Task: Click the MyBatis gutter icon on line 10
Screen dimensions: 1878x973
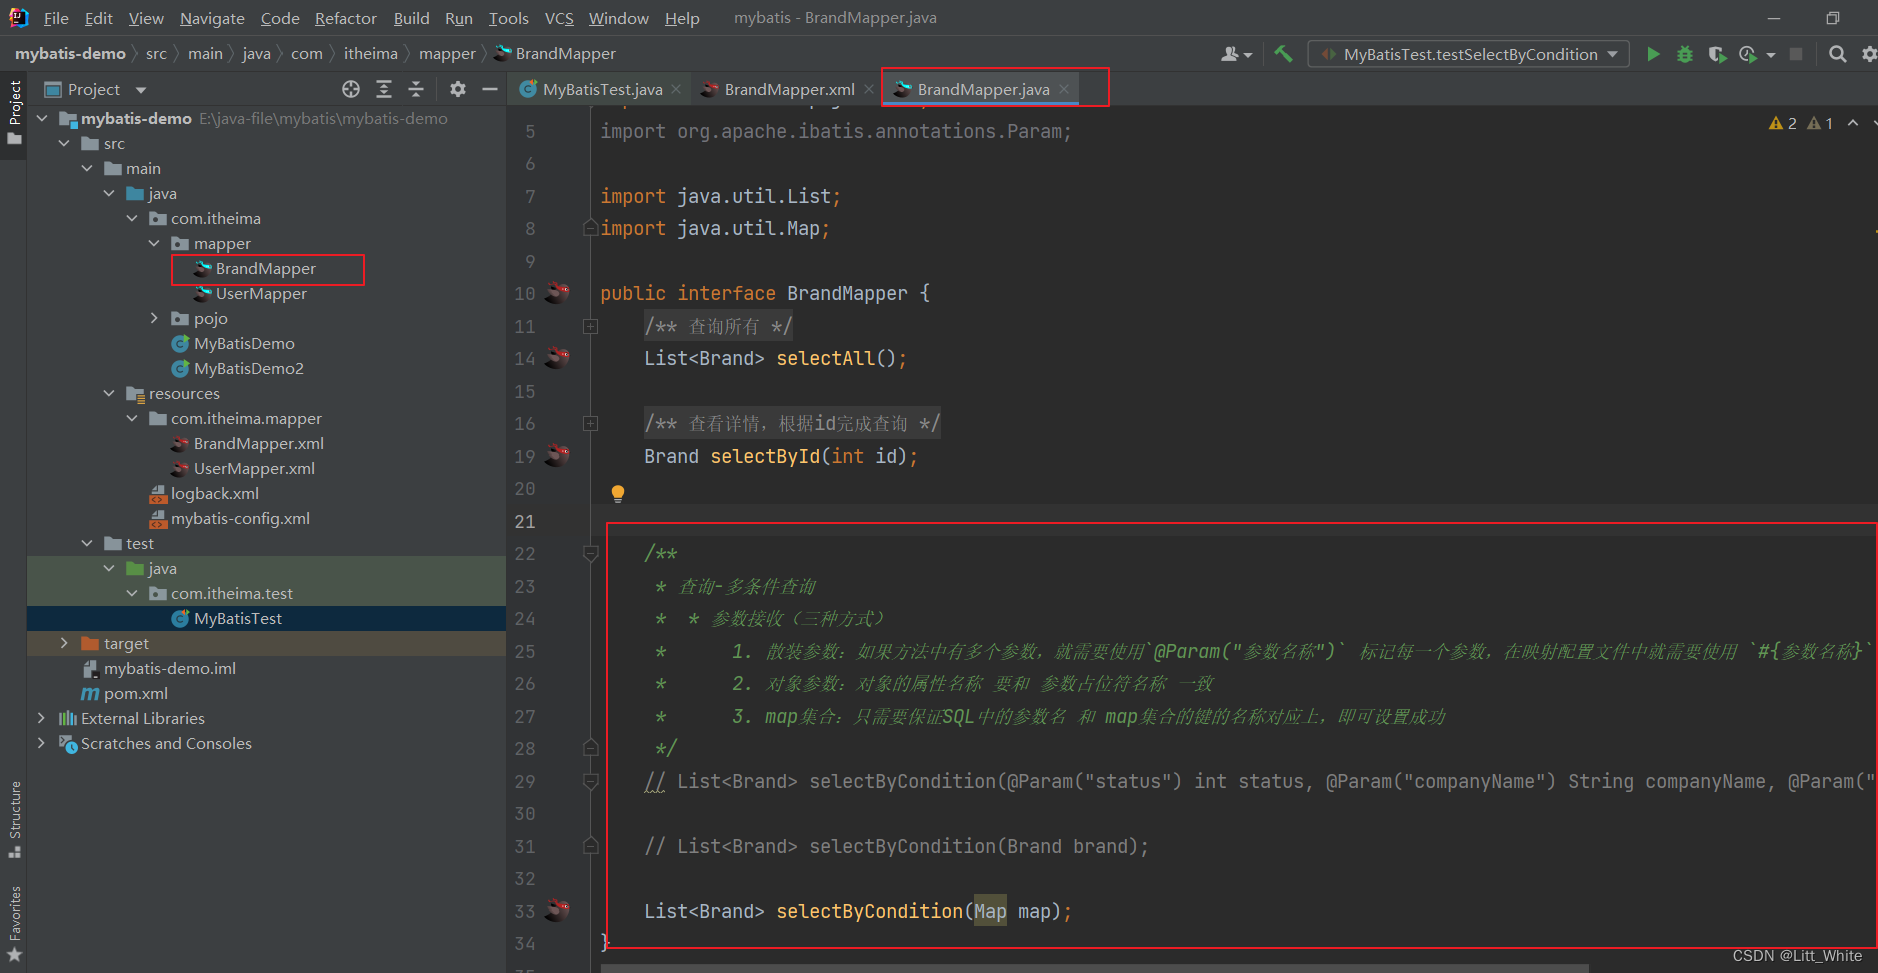Action: pos(558,293)
